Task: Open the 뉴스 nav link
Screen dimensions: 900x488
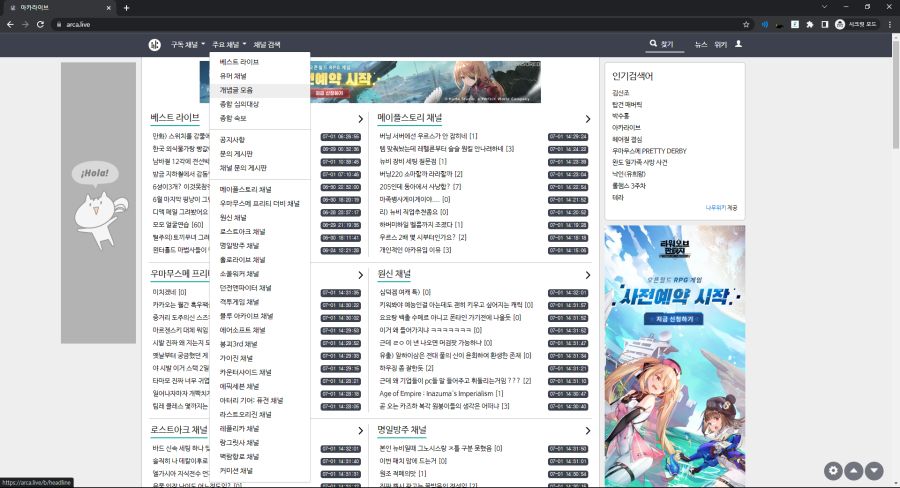Action: [x=701, y=44]
